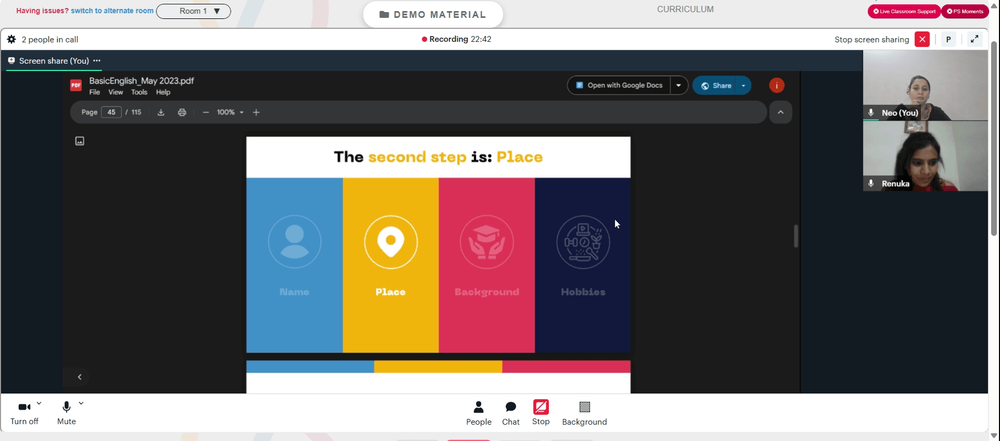Image resolution: width=1000 pixels, height=441 pixels.
Task: Click the Share button
Action: coord(715,86)
